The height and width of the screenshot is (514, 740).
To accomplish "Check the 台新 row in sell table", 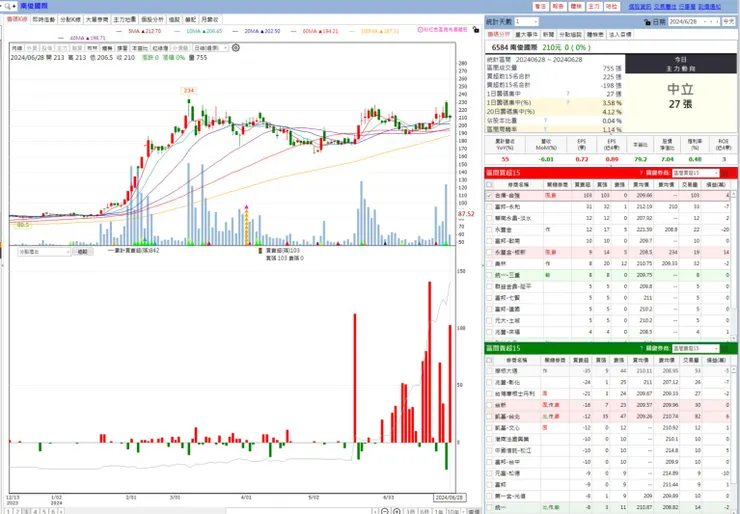I will [x=489, y=405].
